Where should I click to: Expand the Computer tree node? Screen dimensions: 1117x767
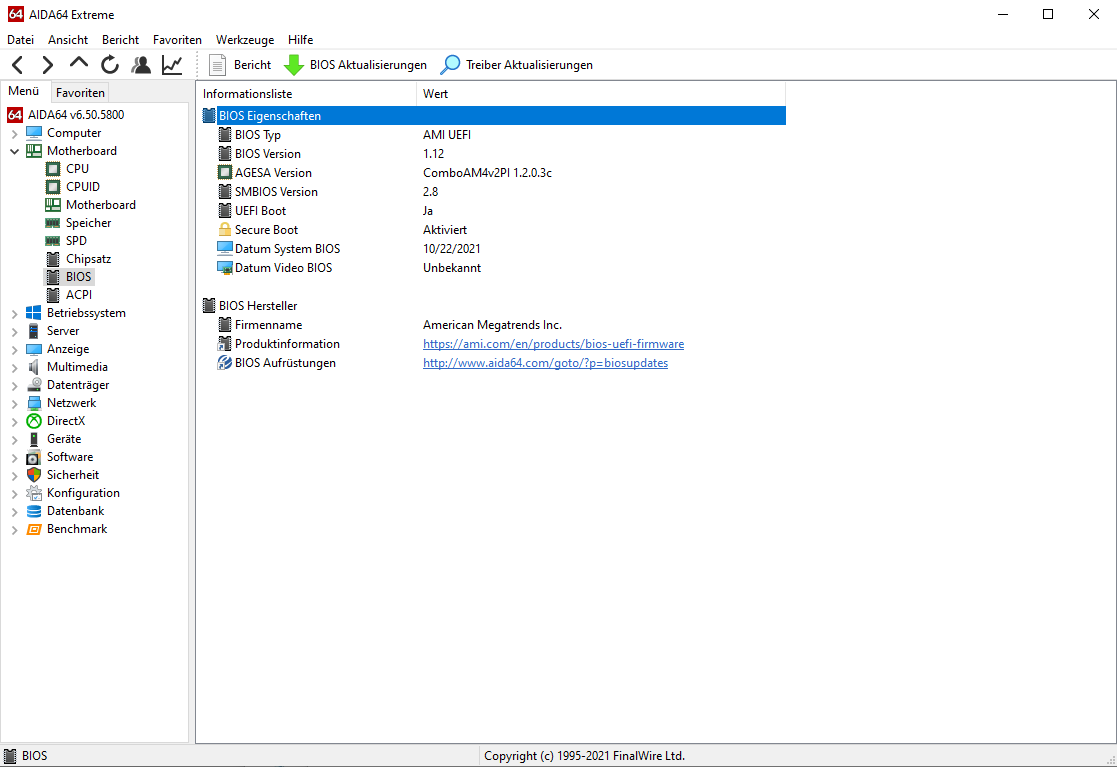[x=14, y=133]
